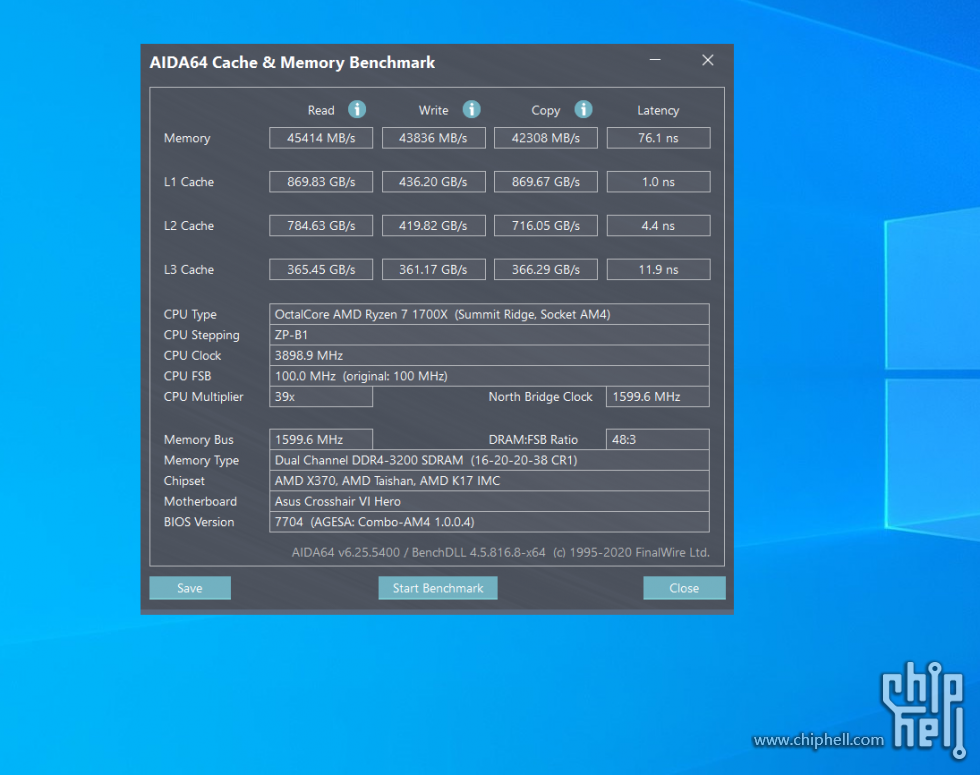This screenshot has width=980, height=775.
Task: Click the L2 Cache row label
Action: click(189, 226)
